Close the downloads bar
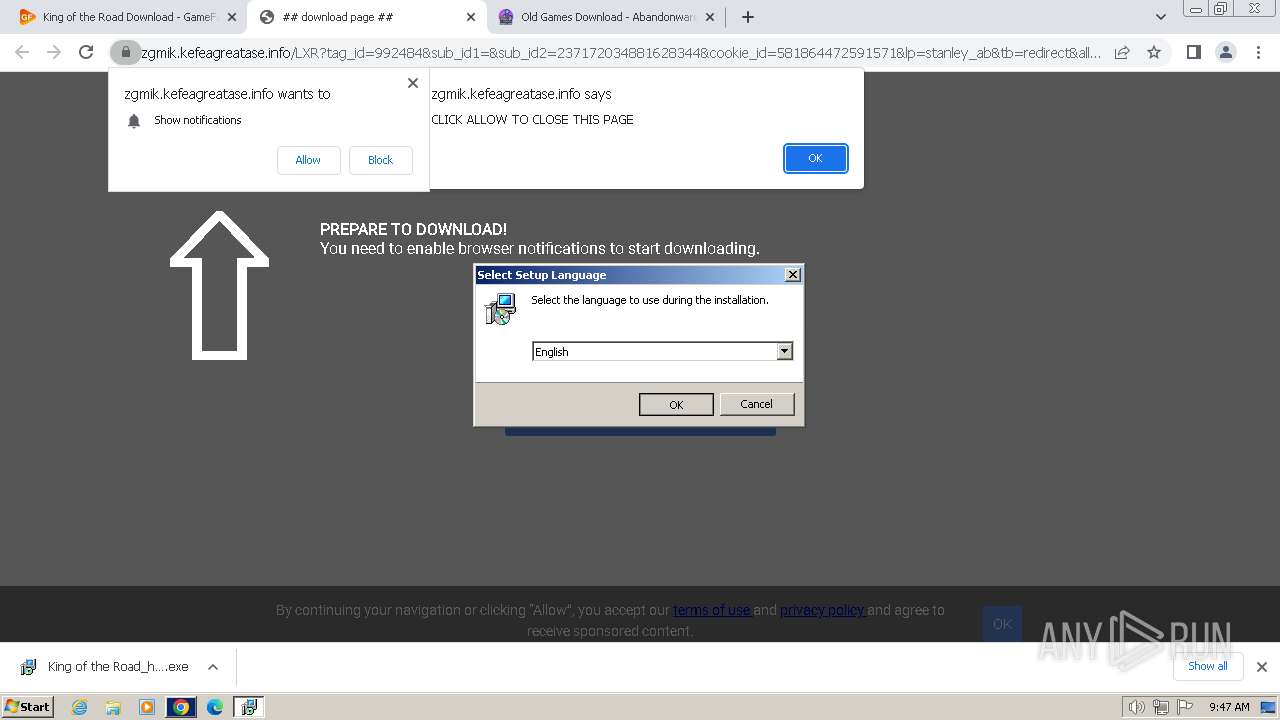1280x720 pixels. pyautogui.click(x=1262, y=667)
